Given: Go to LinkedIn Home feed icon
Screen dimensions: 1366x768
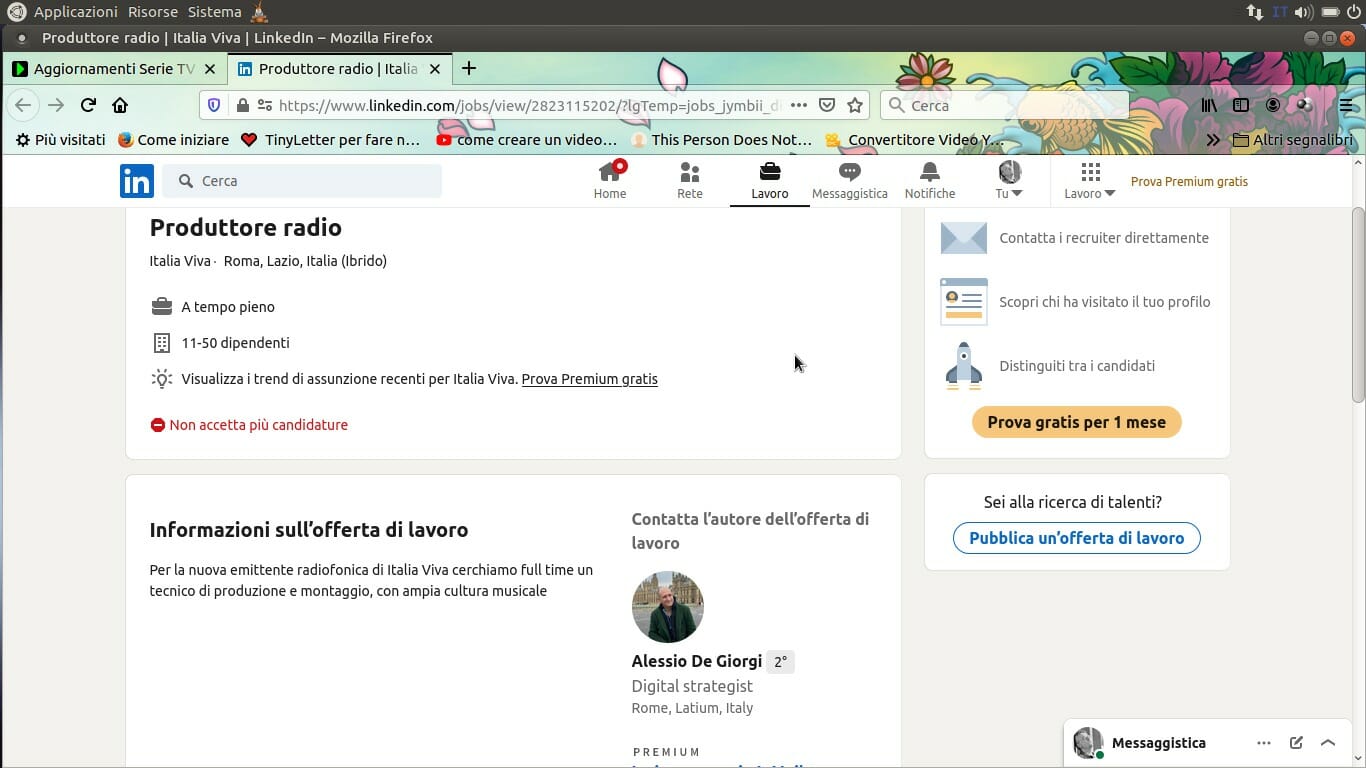Looking at the screenshot, I should 610,180.
